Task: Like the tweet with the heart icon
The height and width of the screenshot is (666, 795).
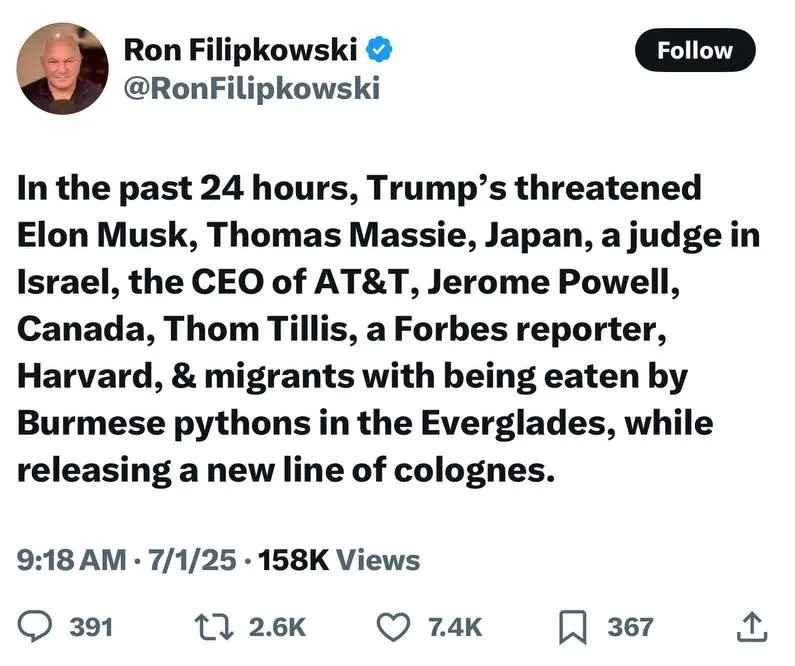Action: (394, 627)
